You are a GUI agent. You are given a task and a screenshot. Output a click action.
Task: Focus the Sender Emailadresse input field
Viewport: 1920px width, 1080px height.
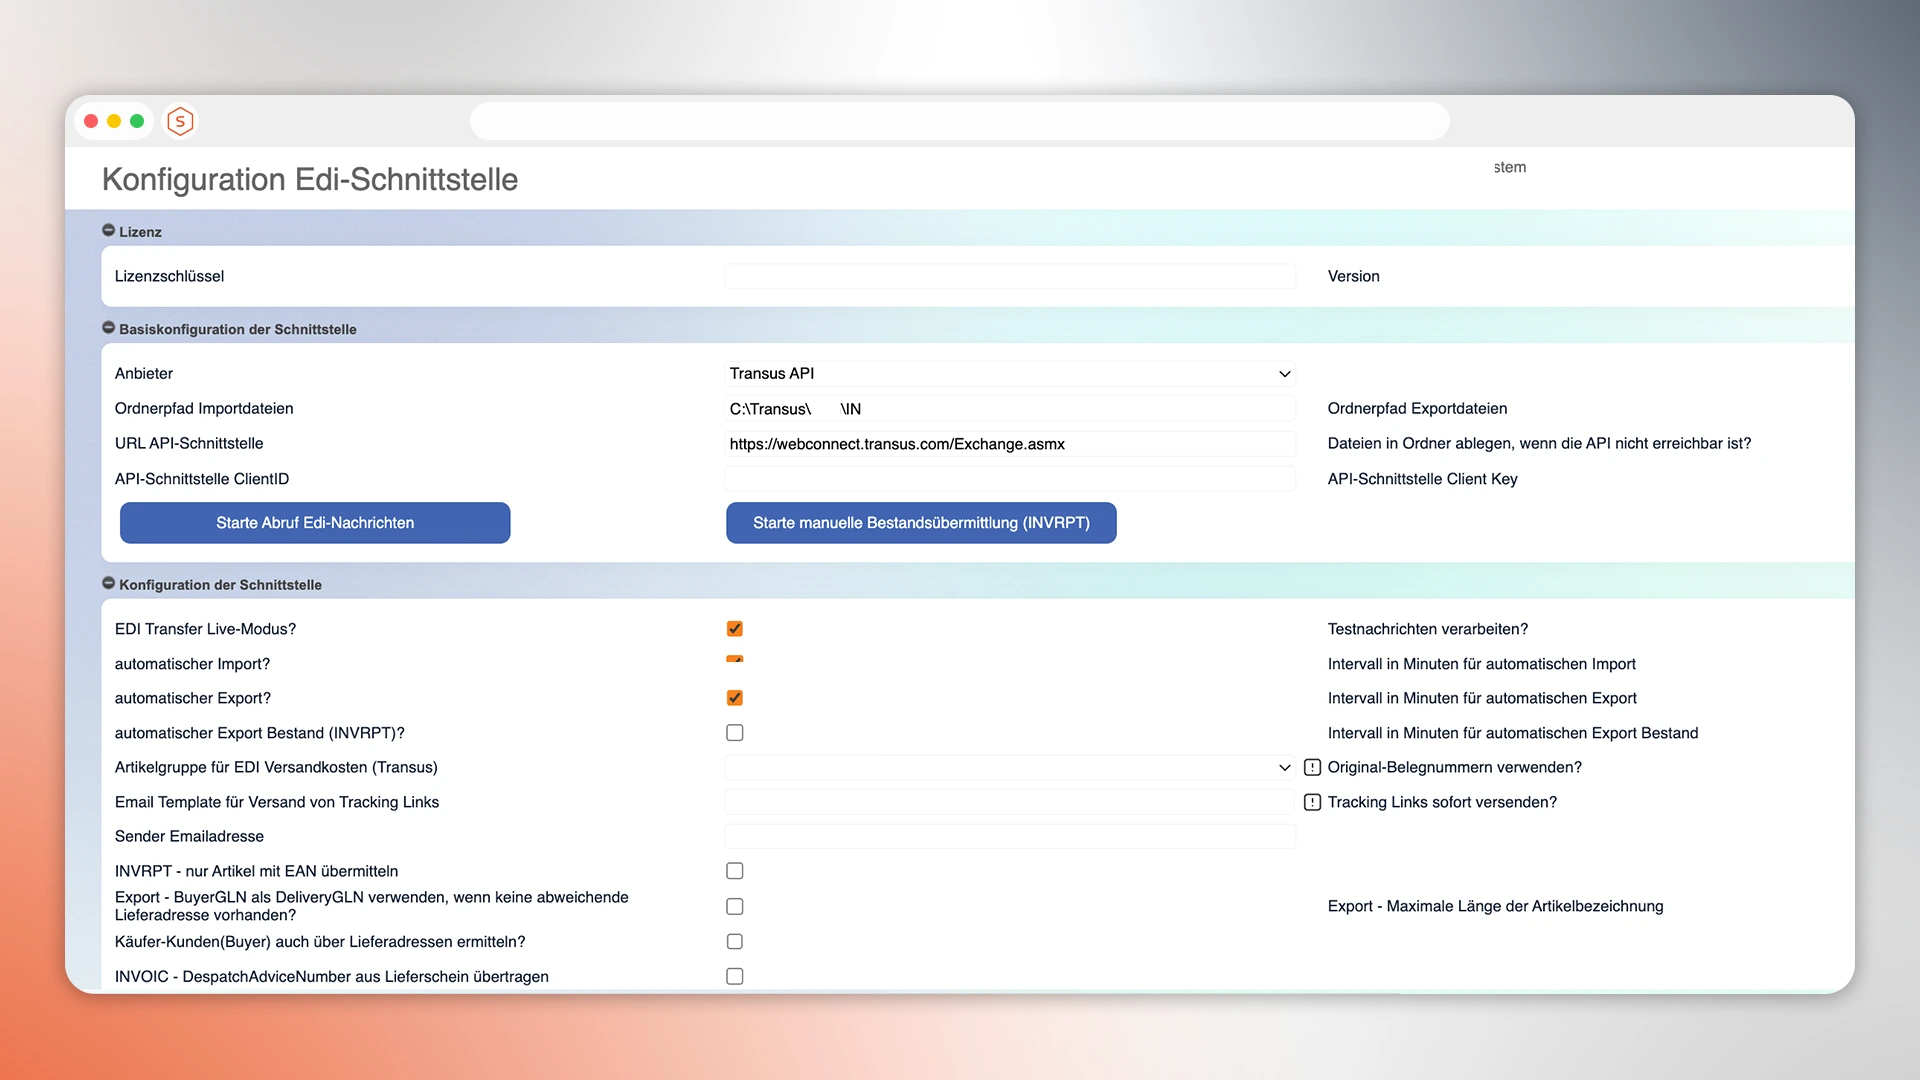pos(1009,837)
